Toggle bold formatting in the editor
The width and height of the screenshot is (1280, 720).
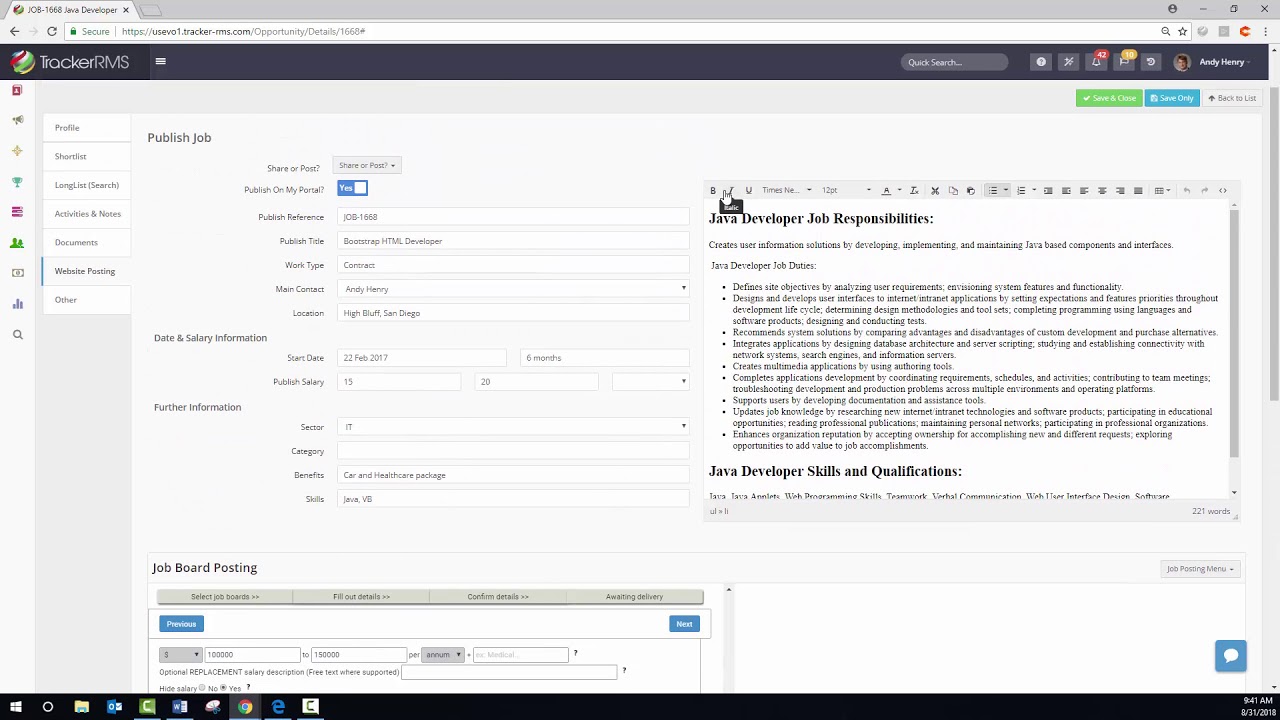pyautogui.click(x=713, y=190)
